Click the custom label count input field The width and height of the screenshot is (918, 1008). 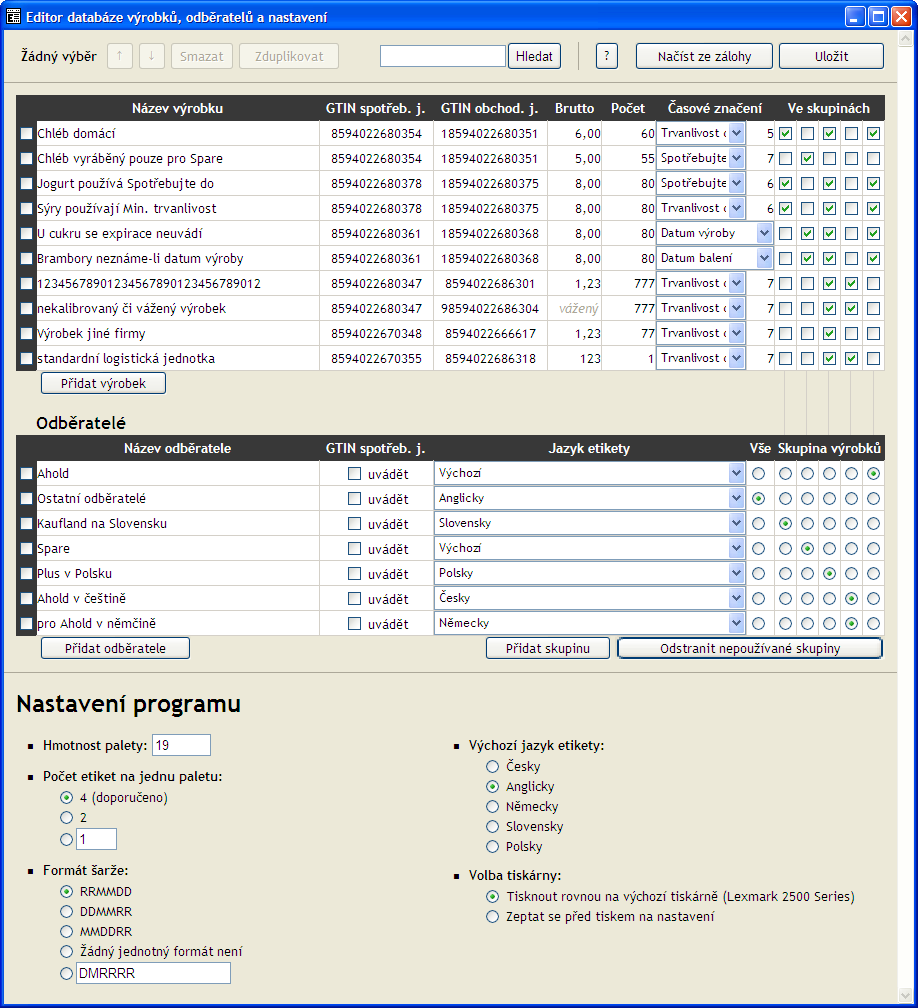coord(96,840)
